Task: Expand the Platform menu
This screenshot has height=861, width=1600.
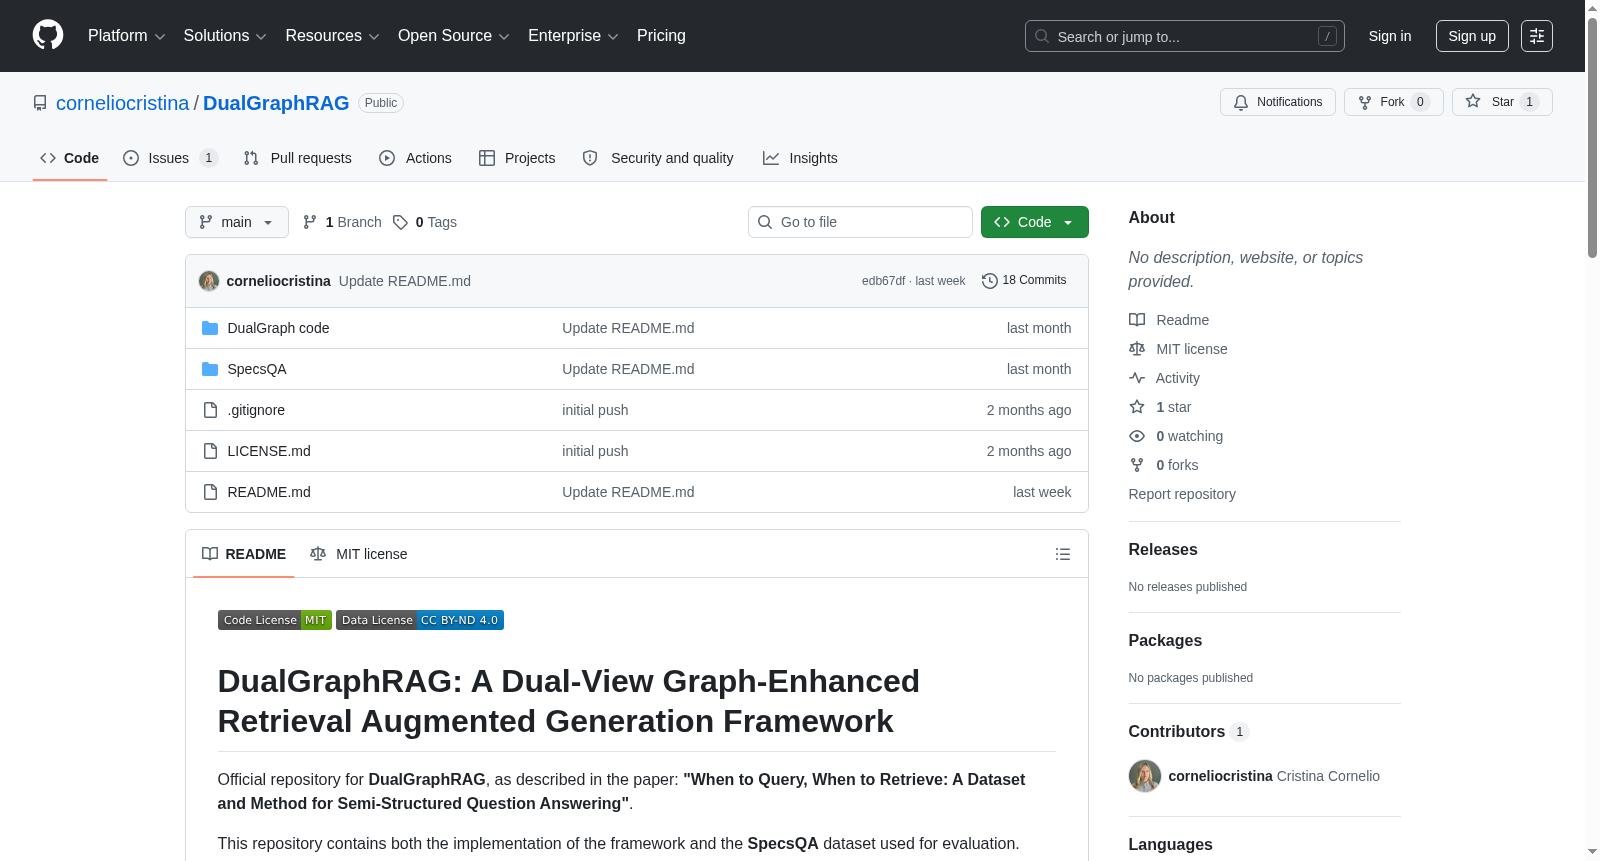Action: pyautogui.click(x=127, y=36)
